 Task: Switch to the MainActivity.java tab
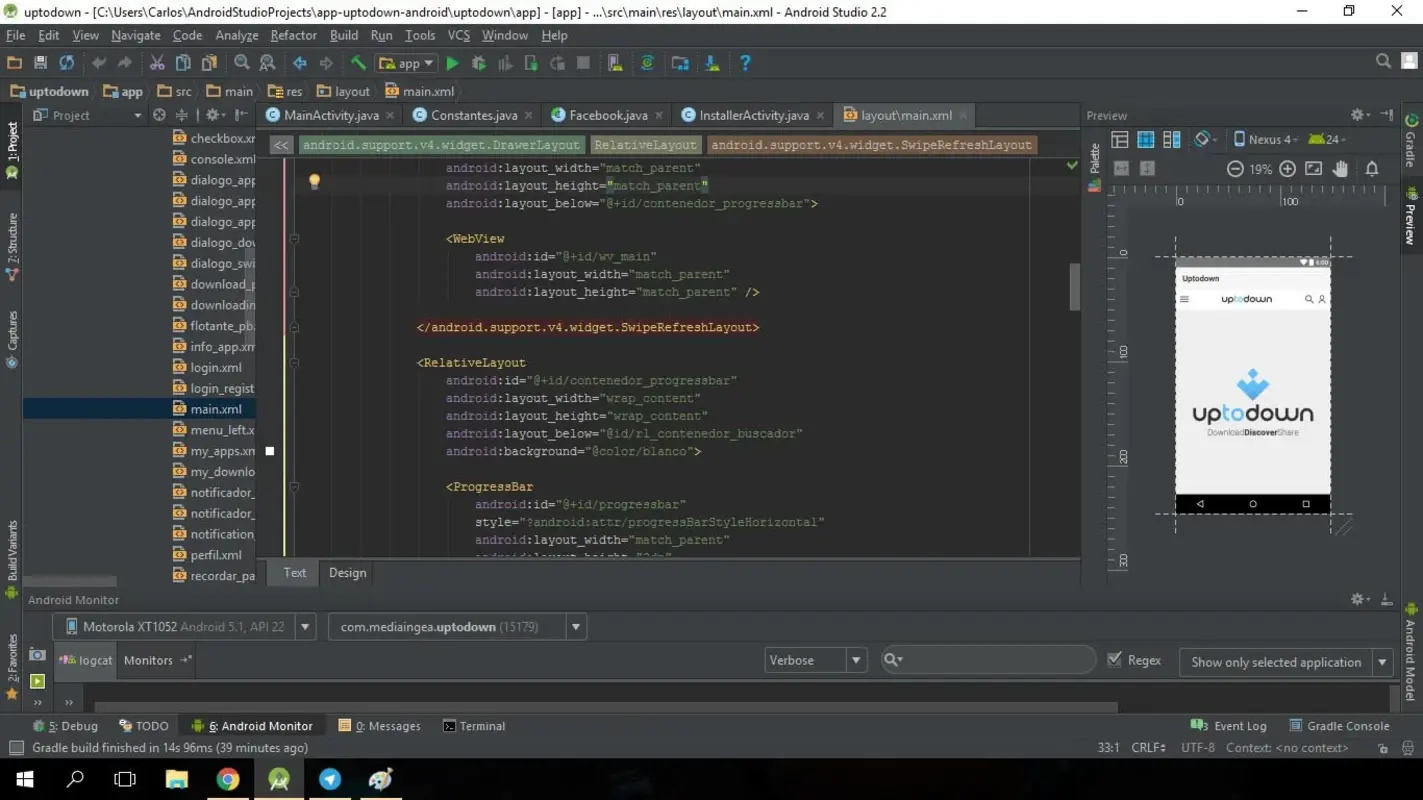[333, 115]
